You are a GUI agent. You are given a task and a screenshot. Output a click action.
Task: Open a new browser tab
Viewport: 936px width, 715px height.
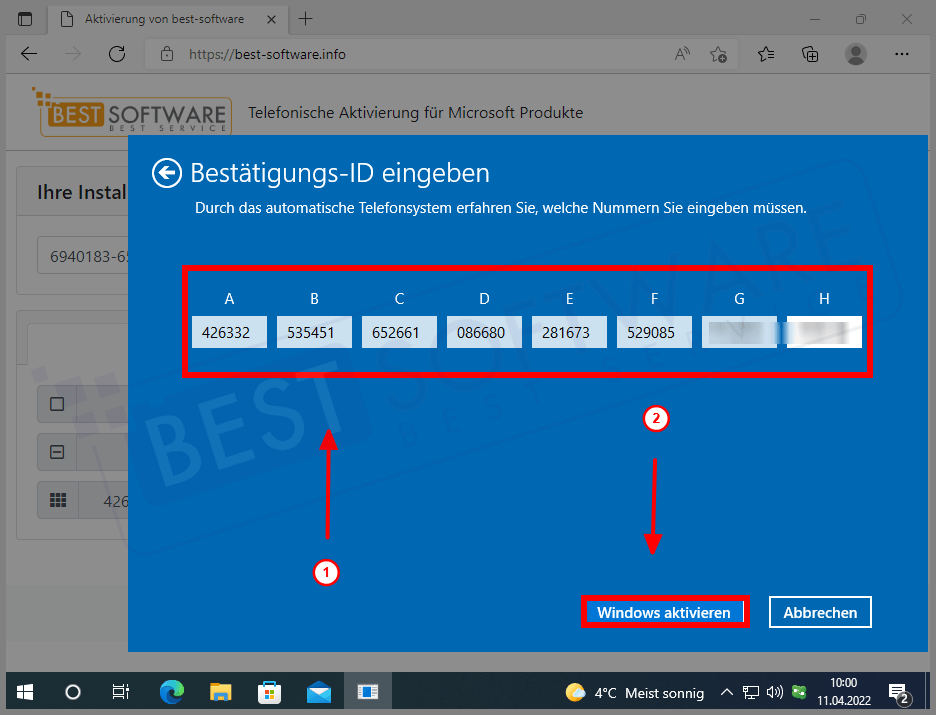tap(306, 18)
